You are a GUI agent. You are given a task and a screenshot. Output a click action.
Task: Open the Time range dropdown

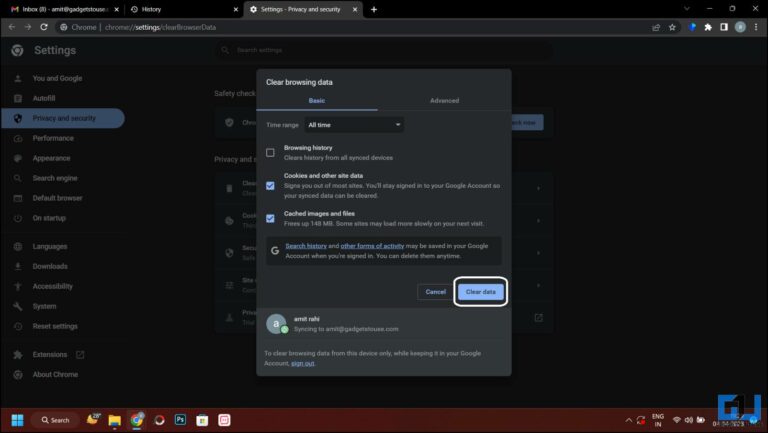click(x=354, y=125)
